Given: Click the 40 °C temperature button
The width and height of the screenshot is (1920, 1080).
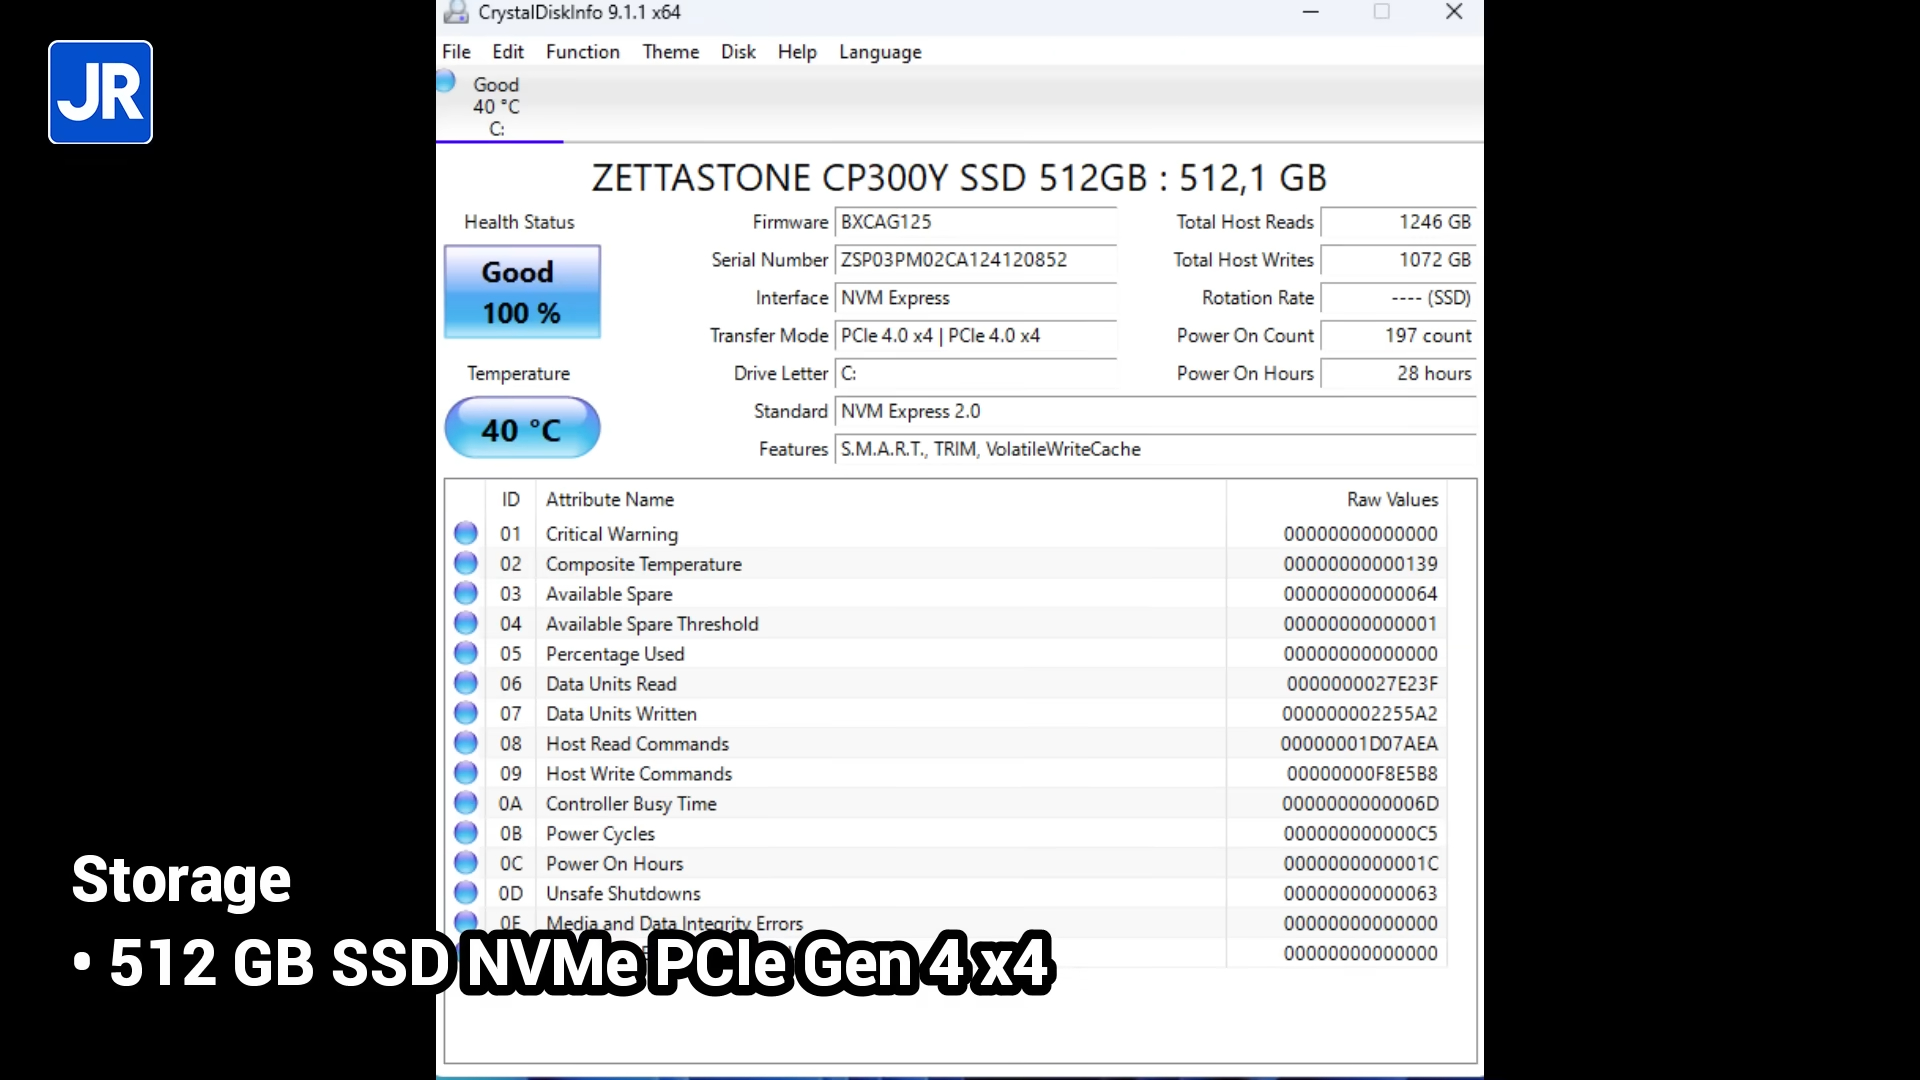Looking at the screenshot, I should (x=522, y=429).
